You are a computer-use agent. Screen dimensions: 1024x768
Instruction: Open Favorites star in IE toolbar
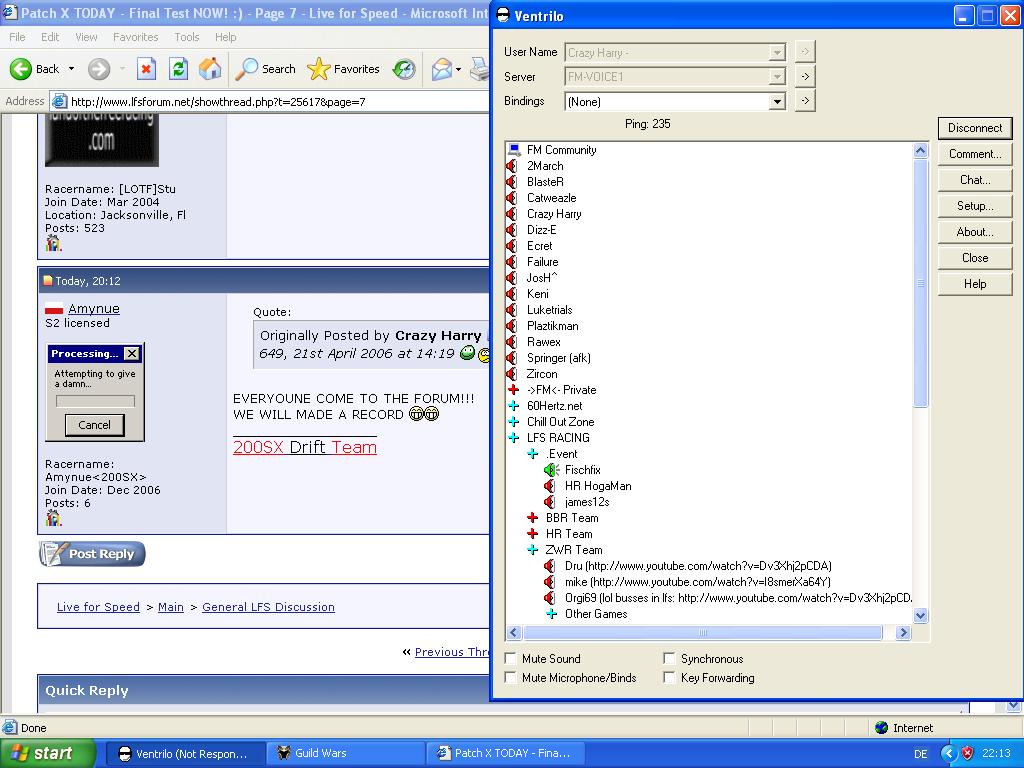coord(343,69)
